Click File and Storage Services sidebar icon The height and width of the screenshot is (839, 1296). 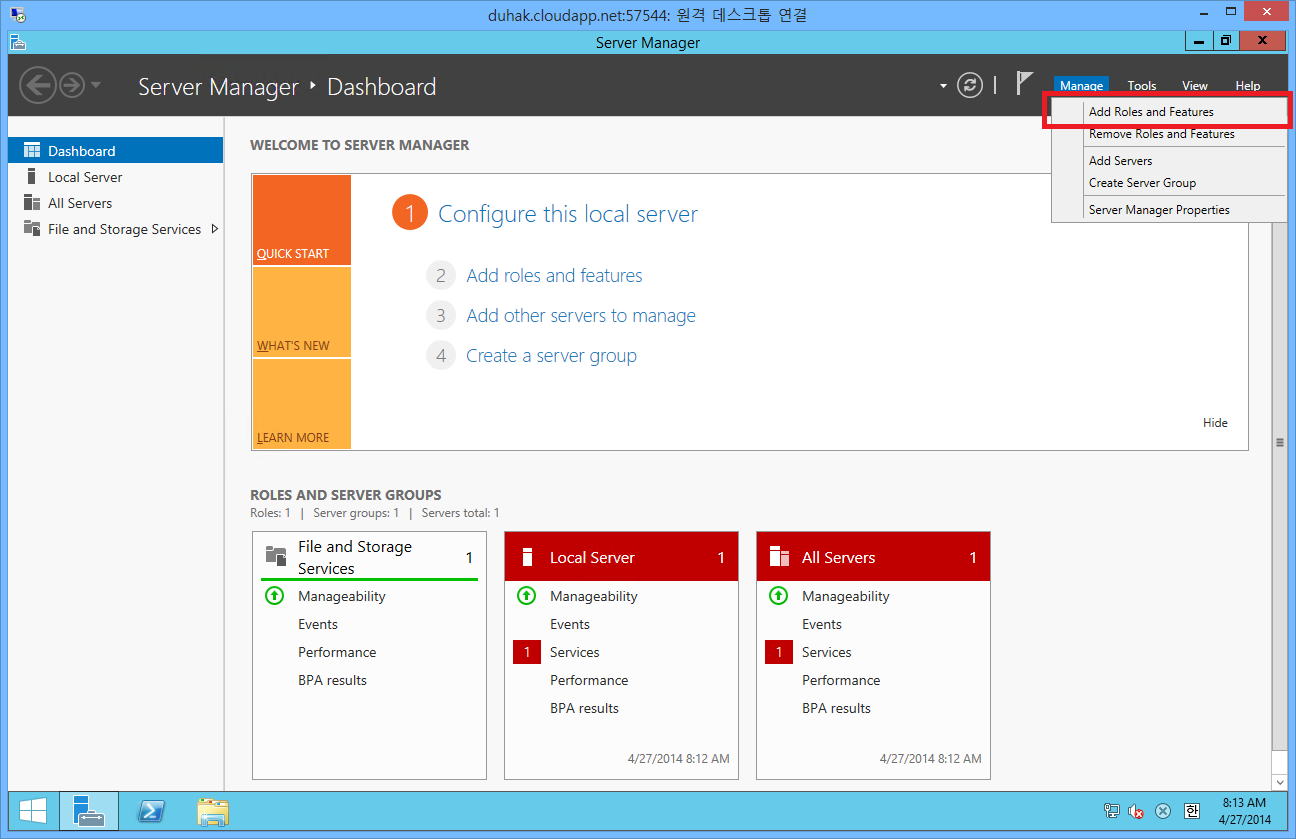pyautogui.click(x=32, y=229)
